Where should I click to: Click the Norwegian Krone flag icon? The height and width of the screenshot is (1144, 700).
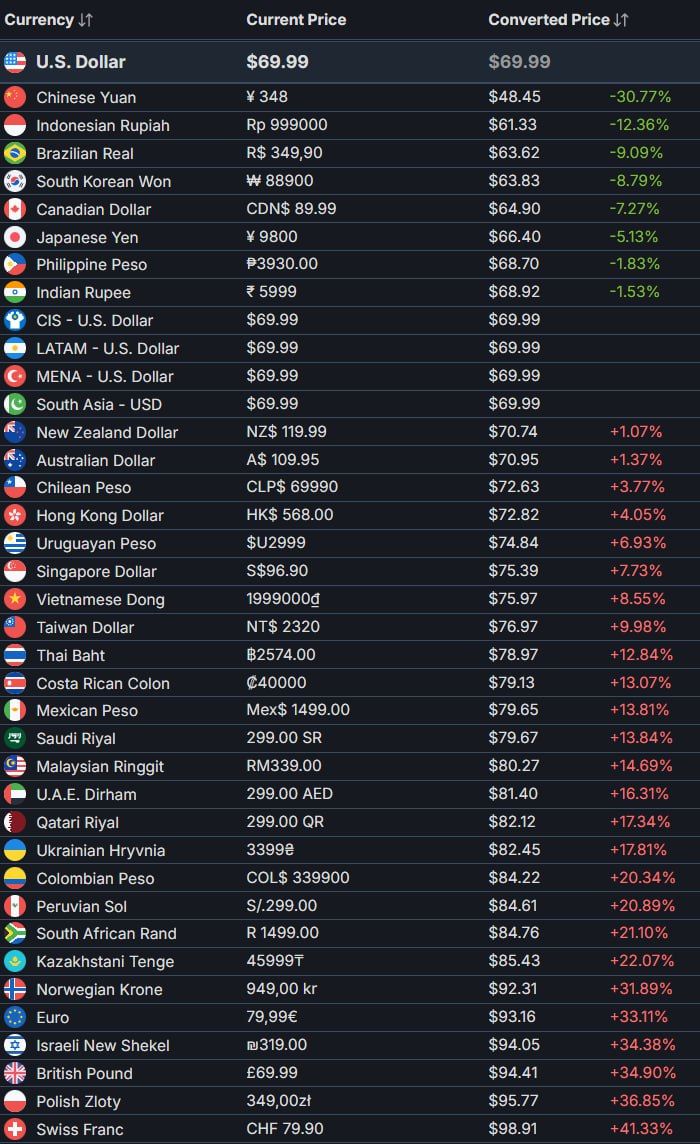point(15,989)
